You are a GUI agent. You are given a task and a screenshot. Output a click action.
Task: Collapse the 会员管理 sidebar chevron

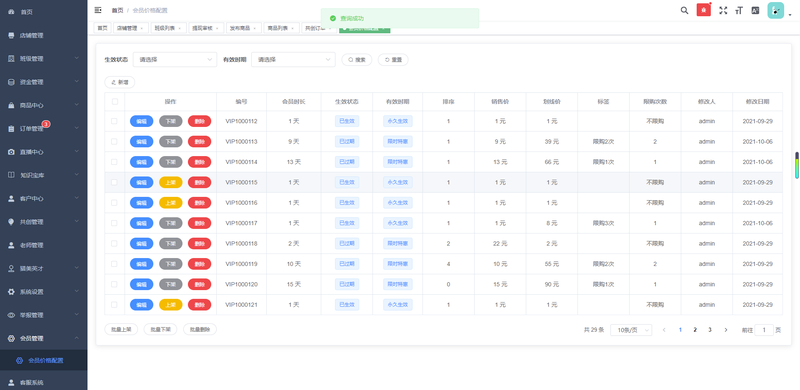point(77,338)
